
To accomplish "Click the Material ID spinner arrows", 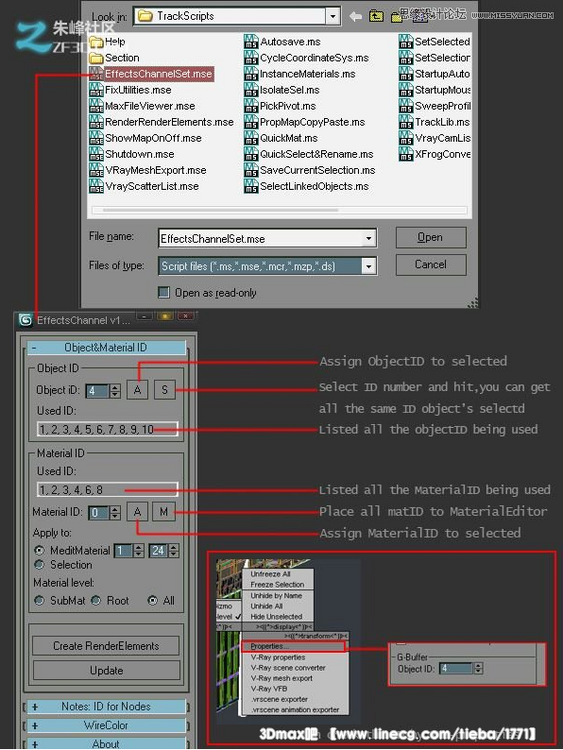I will click(115, 513).
